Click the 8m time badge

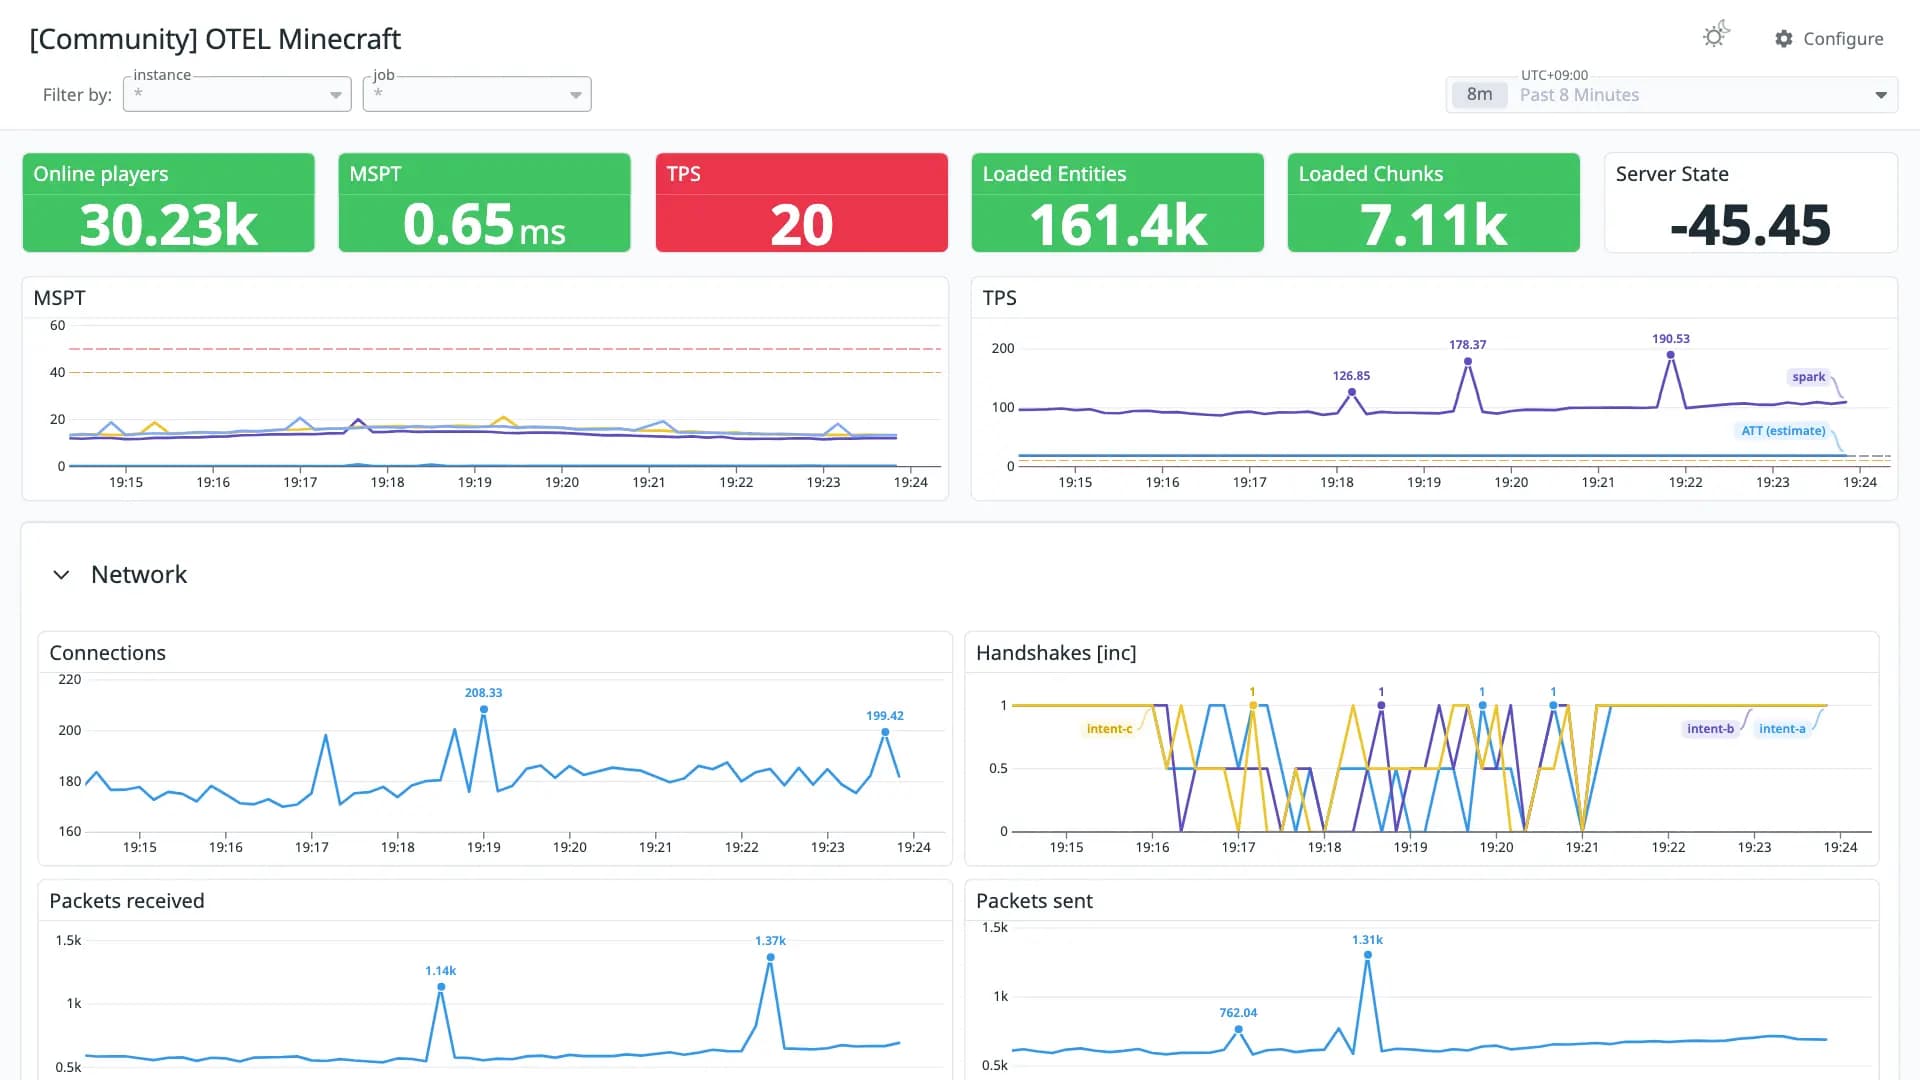(x=1479, y=95)
